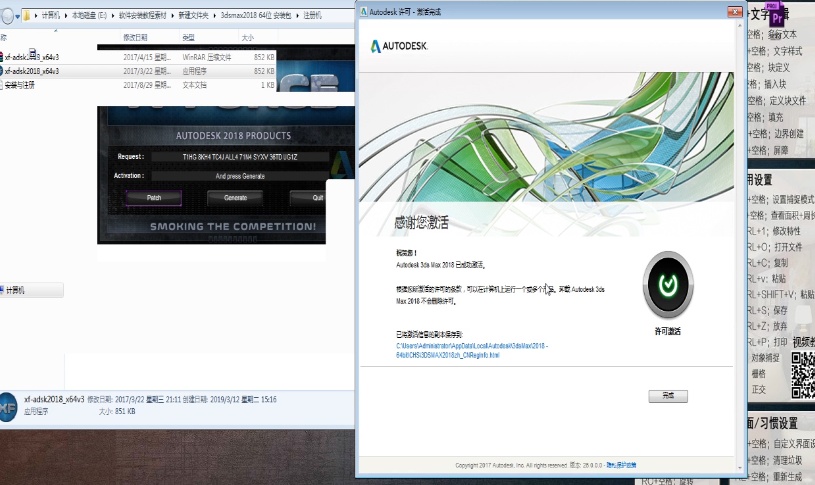This screenshot has height=485, width=815.
Task: Click the 1 KB size cell
Action: 268,85
